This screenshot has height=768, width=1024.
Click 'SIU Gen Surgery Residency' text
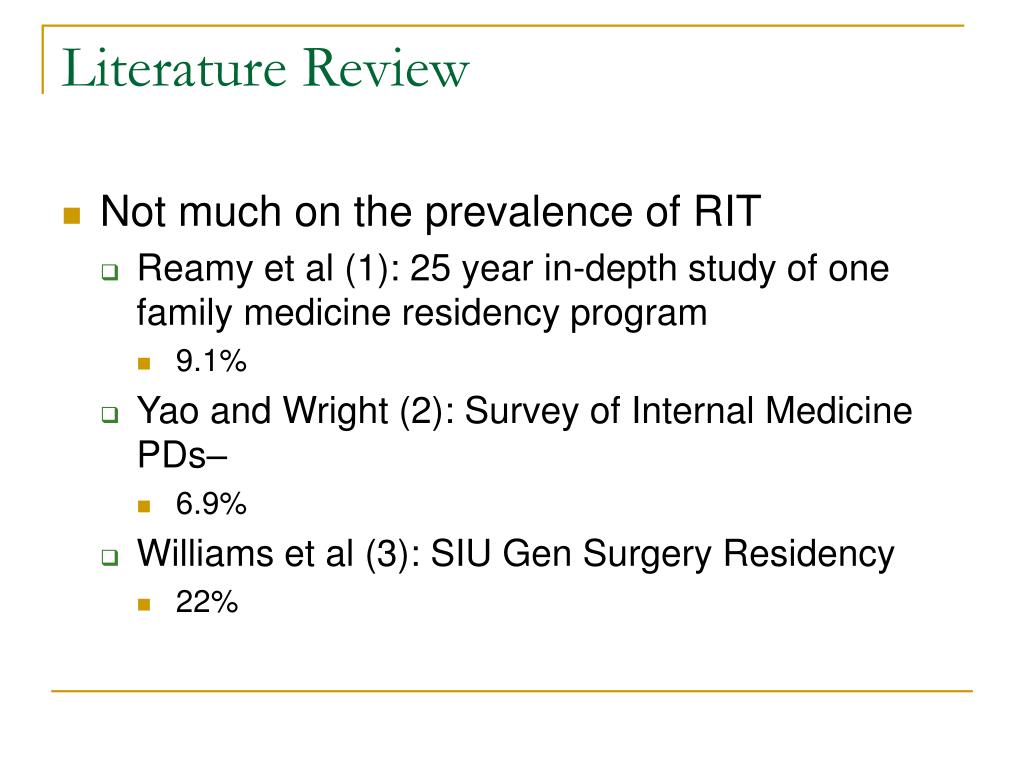coord(662,555)
